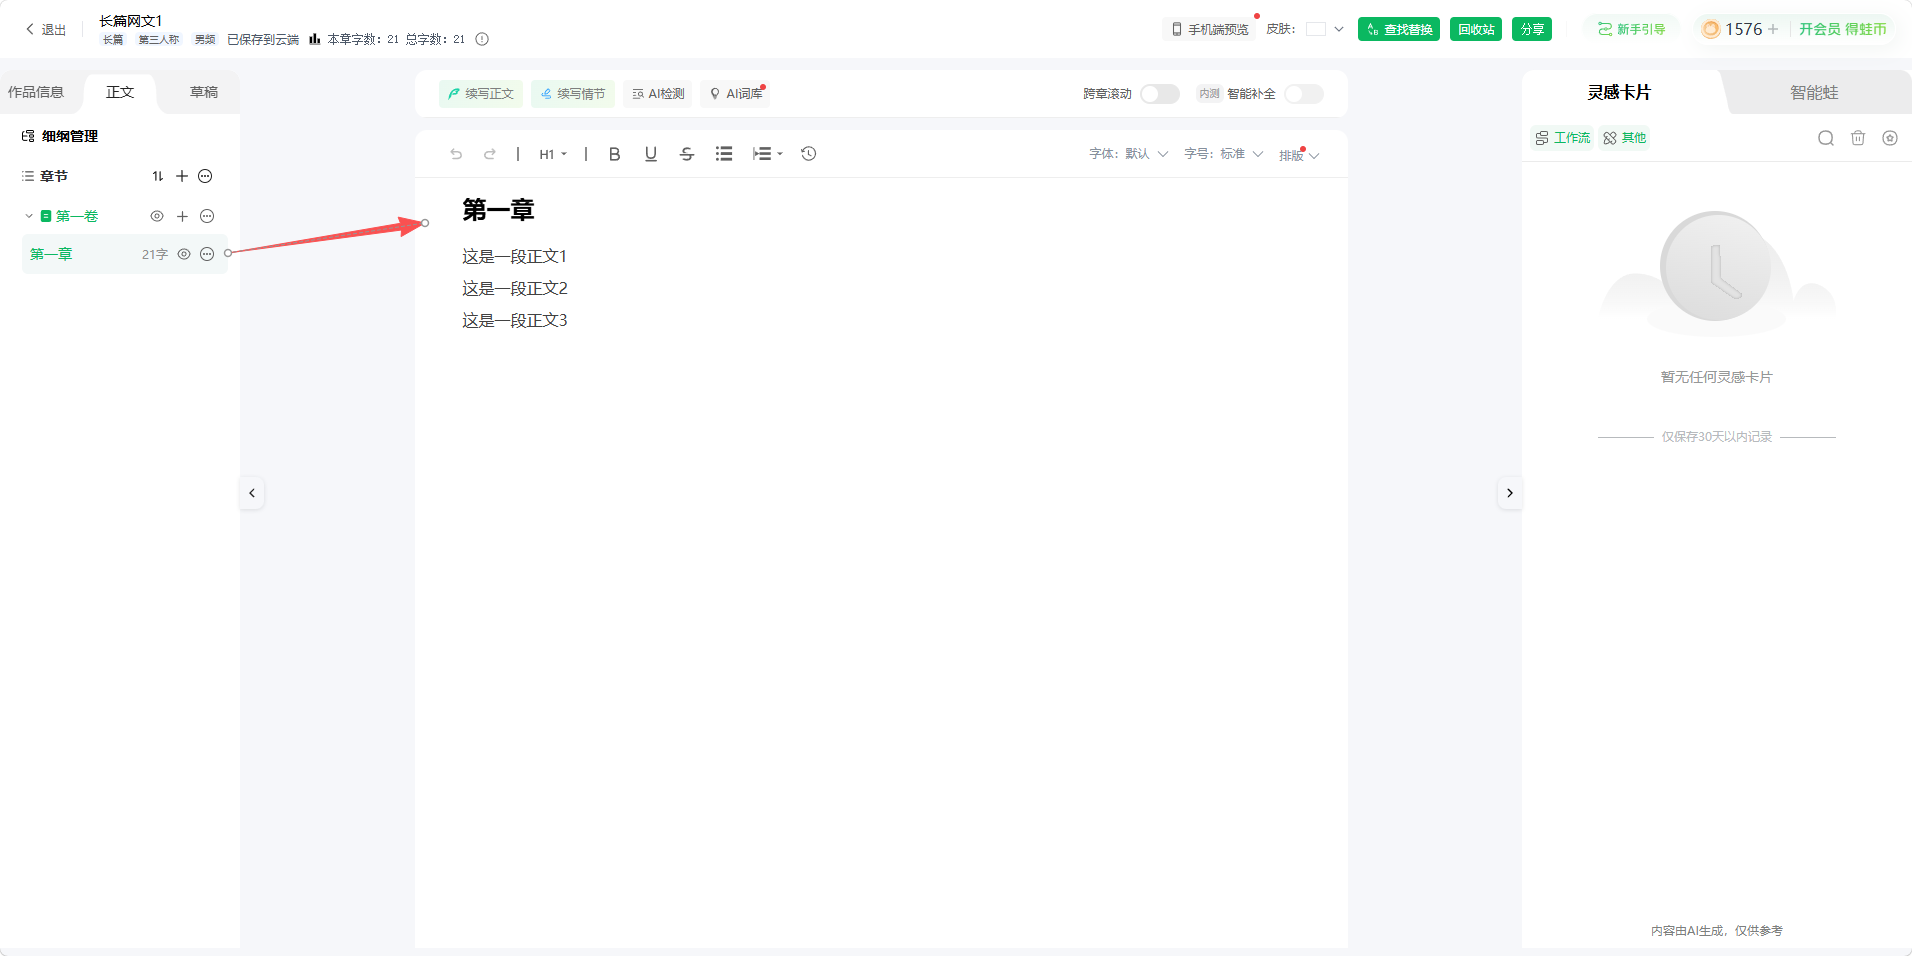Open 手机端预览 mobile preview
1912x956 pixels.
(1210, 29)
